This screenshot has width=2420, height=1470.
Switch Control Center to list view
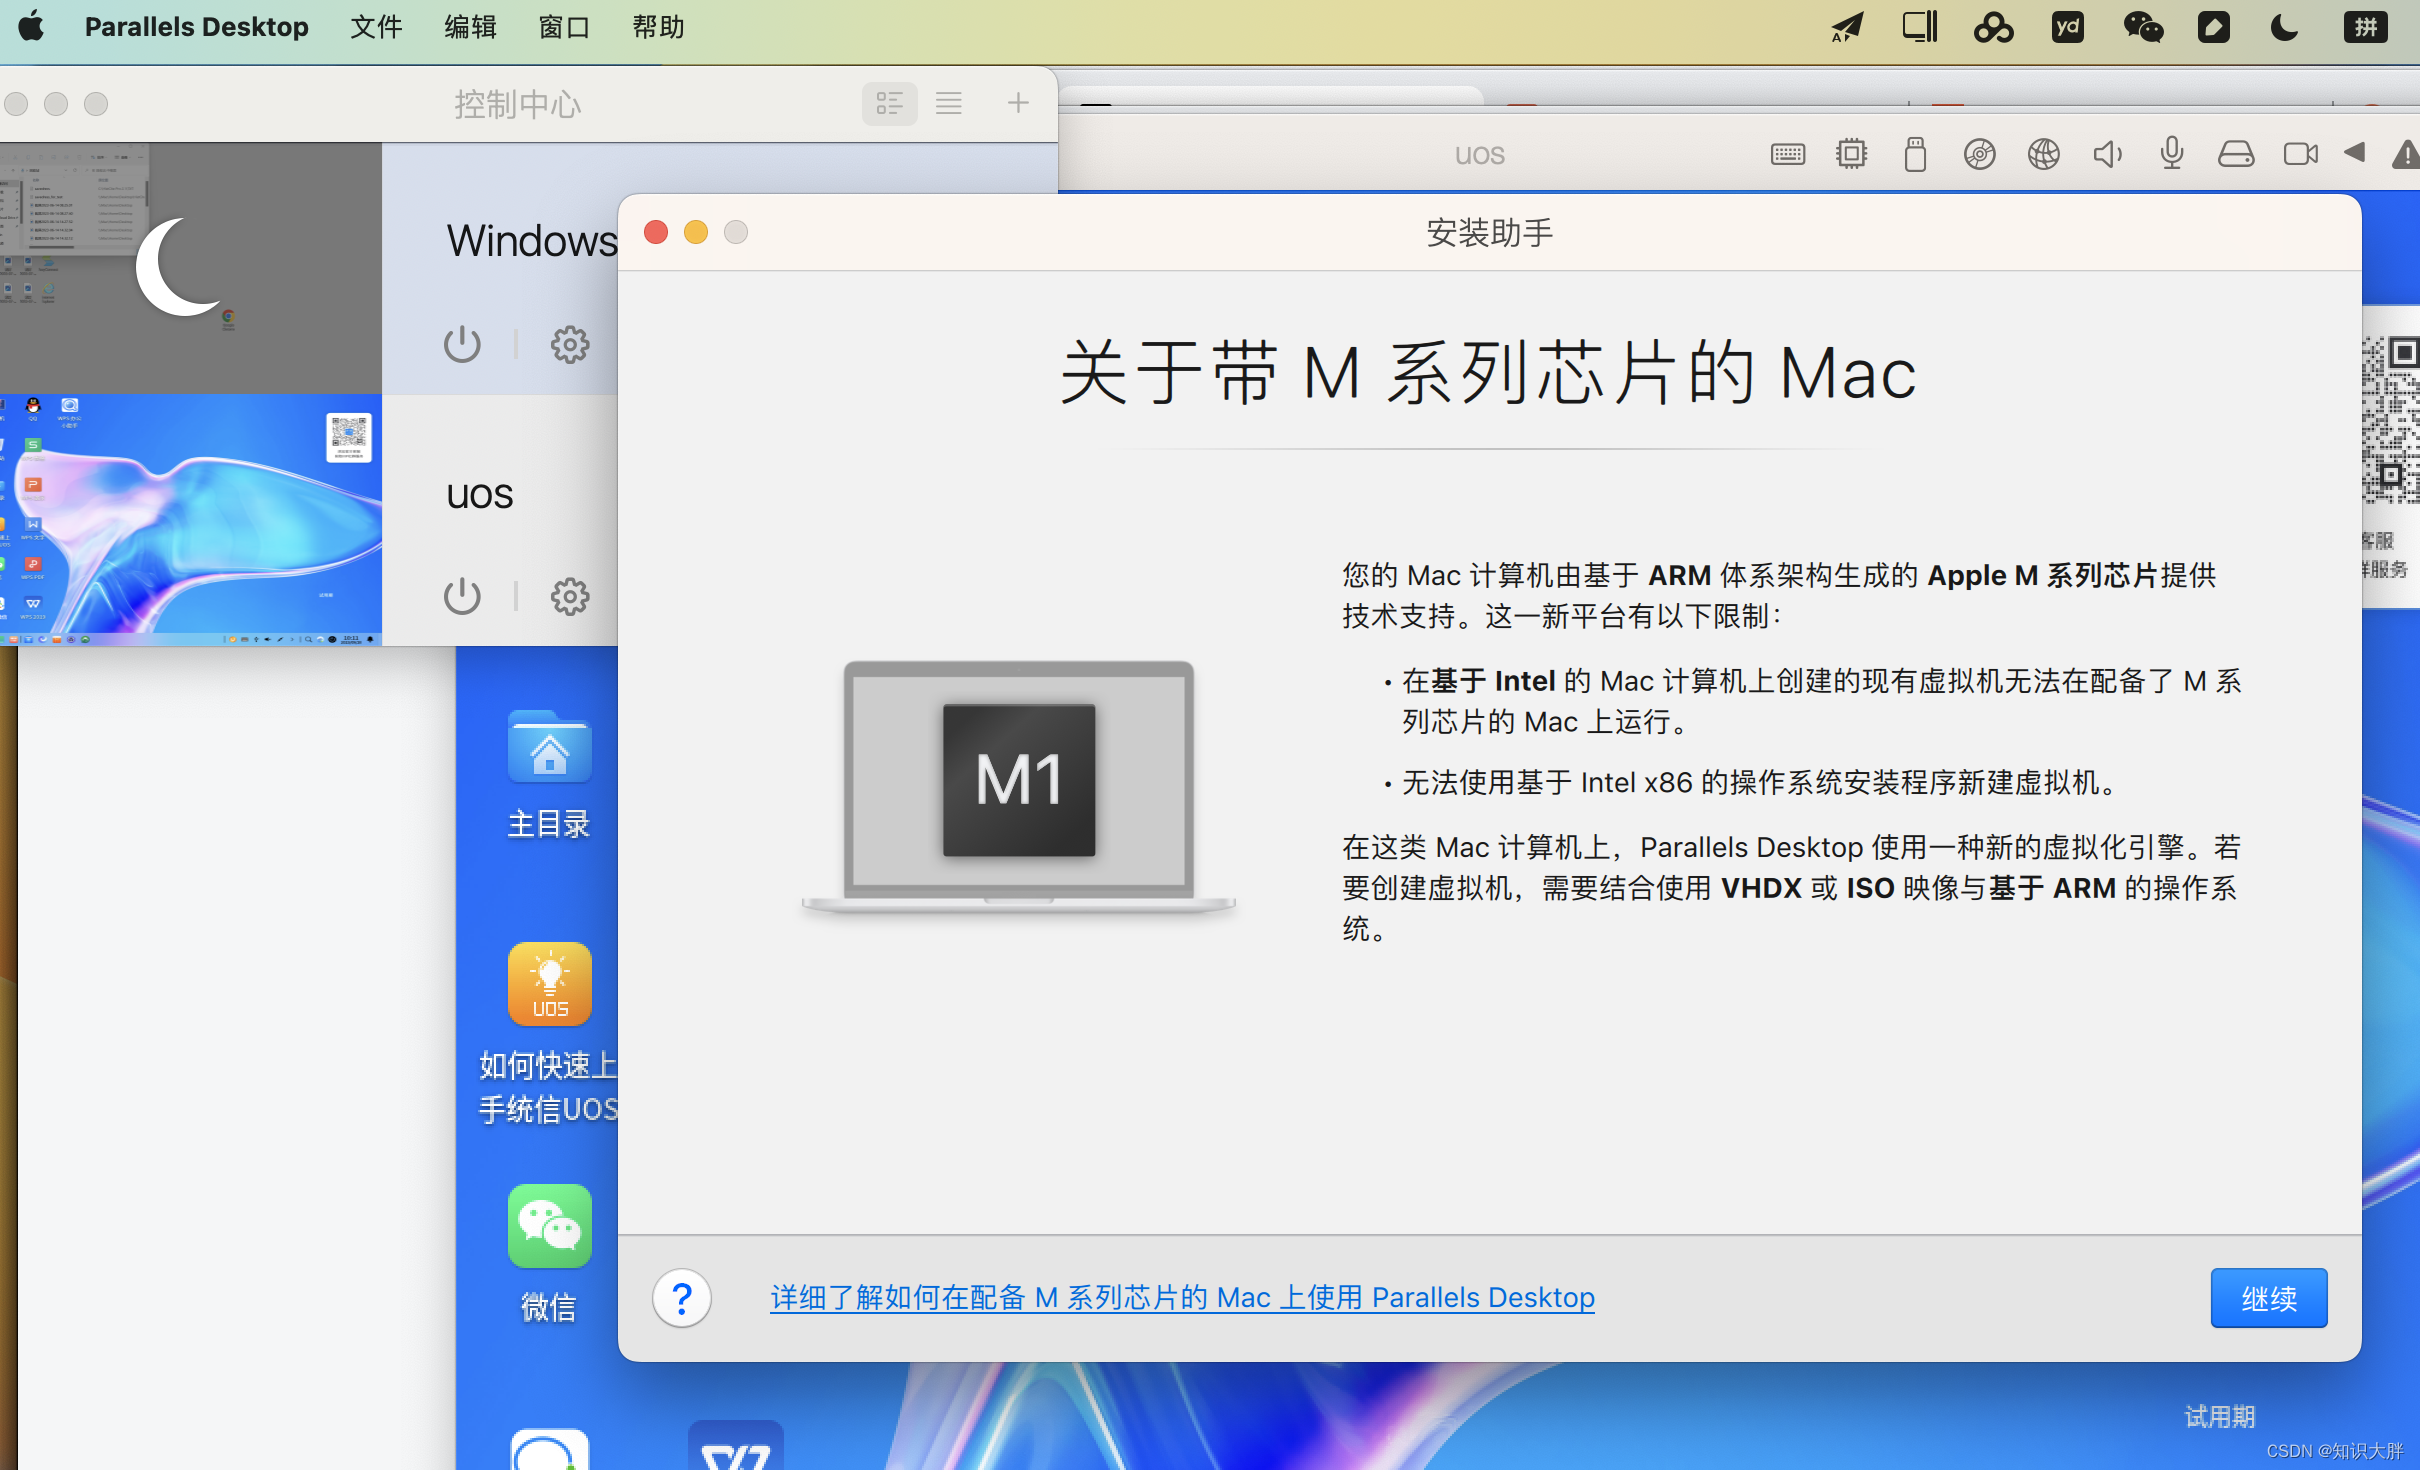coord(948,102)
